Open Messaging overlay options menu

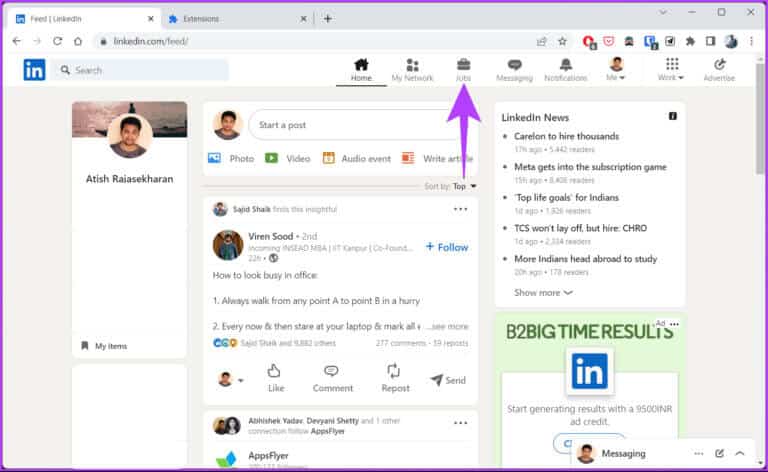[x=698, y=453]
